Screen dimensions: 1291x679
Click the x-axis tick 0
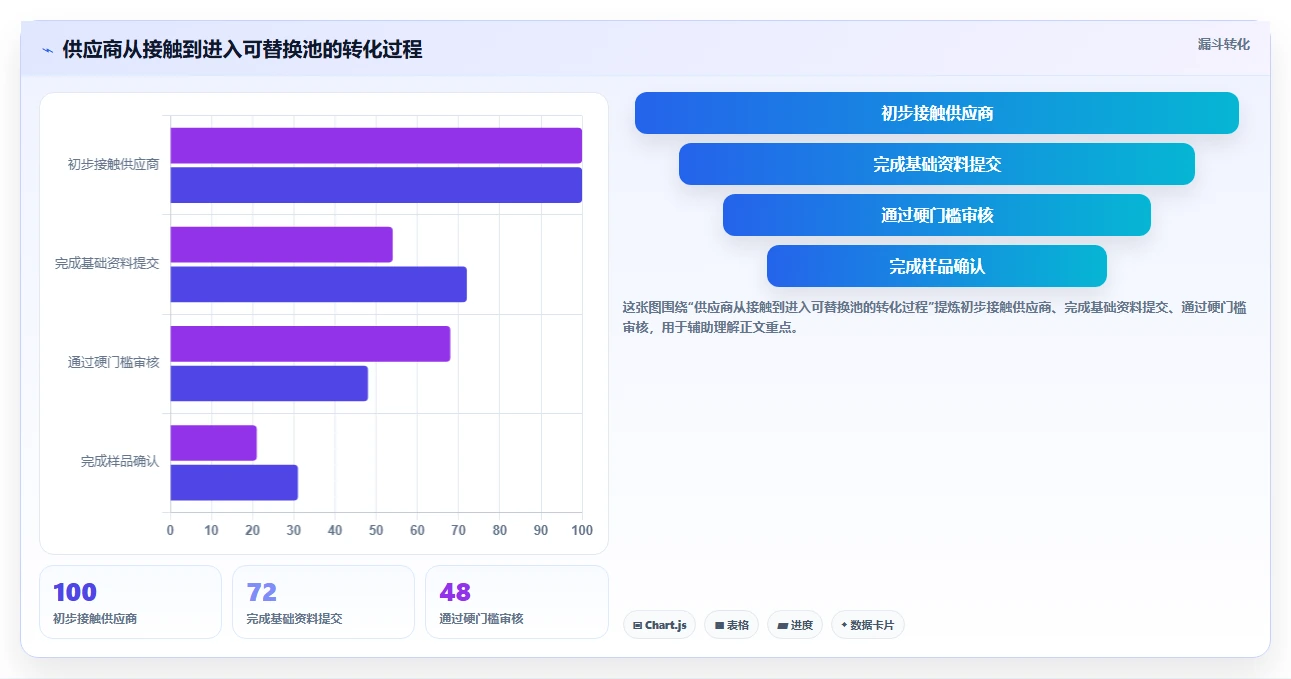pyautogui.click(x=170, y=530)
